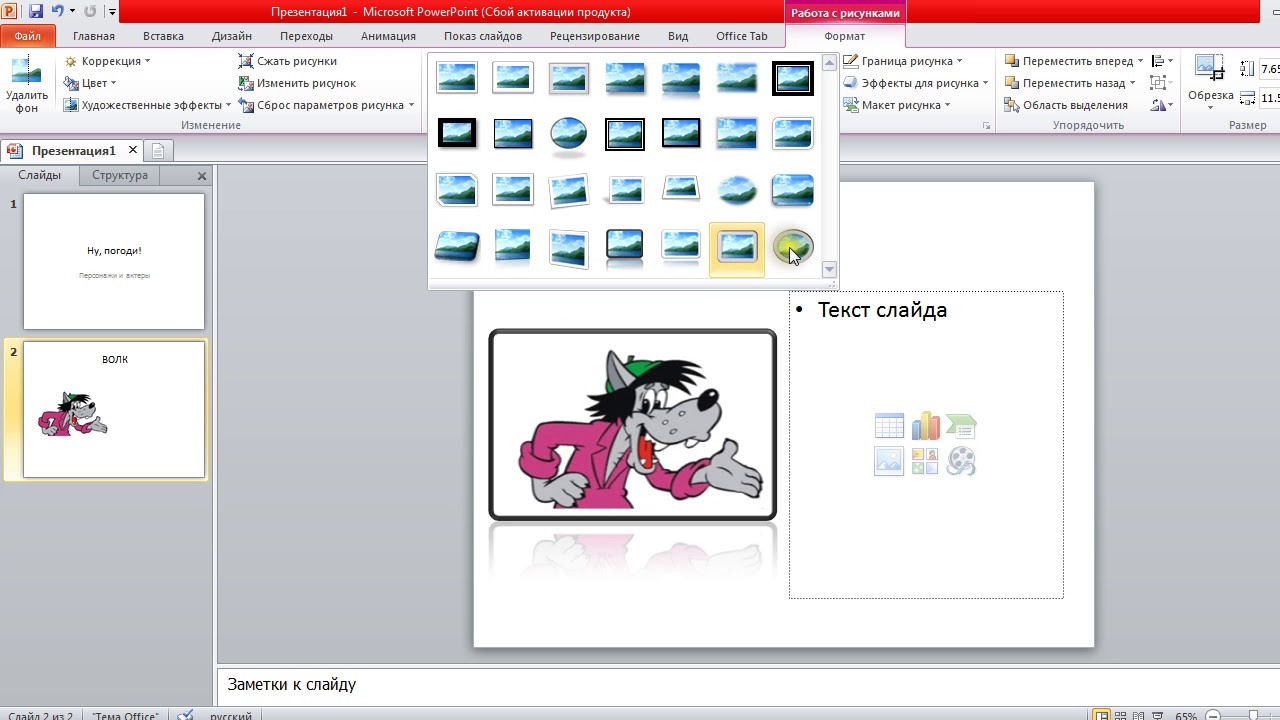
Task: Click Сжать рисунки compress pictures
Action: tap(288, 61)
